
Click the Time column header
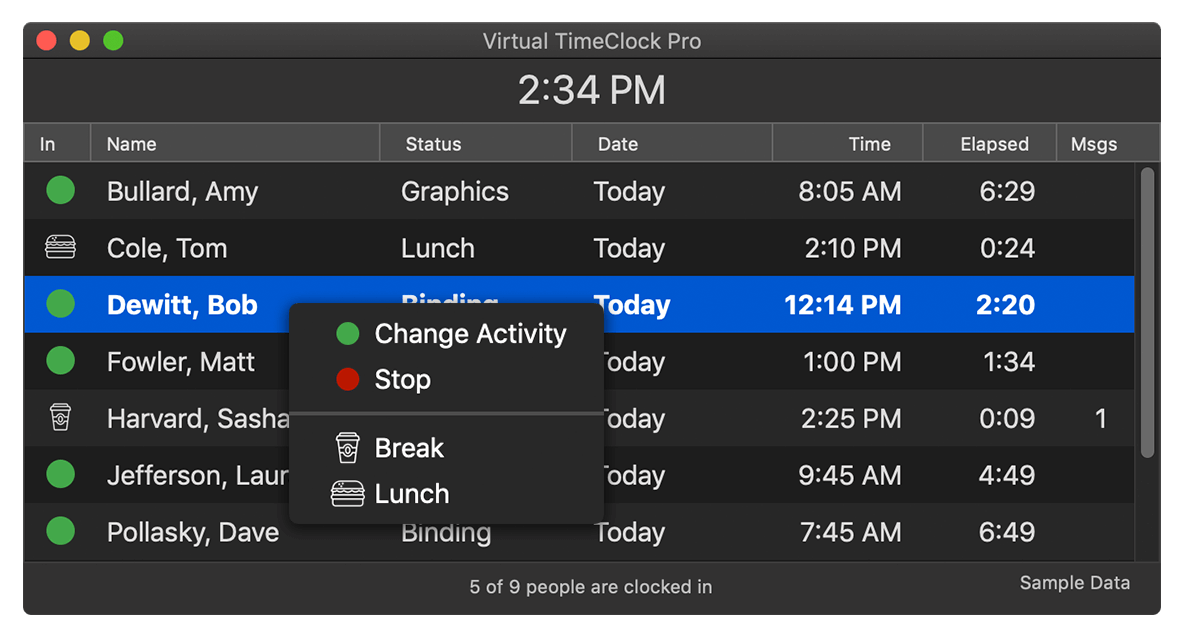click(869, 144)
